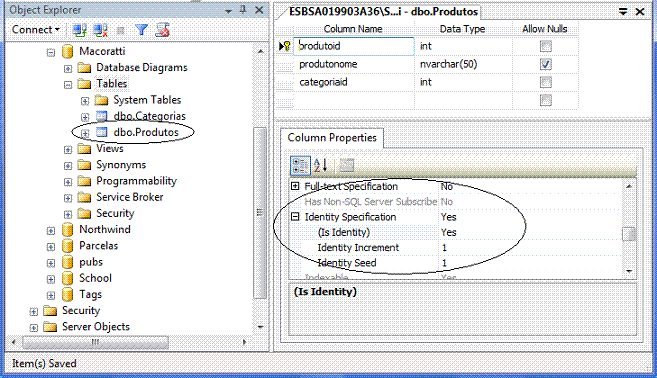Collapse the Identity Specification property
Viewport: 657px width, 378px height.
pos(295,217)
